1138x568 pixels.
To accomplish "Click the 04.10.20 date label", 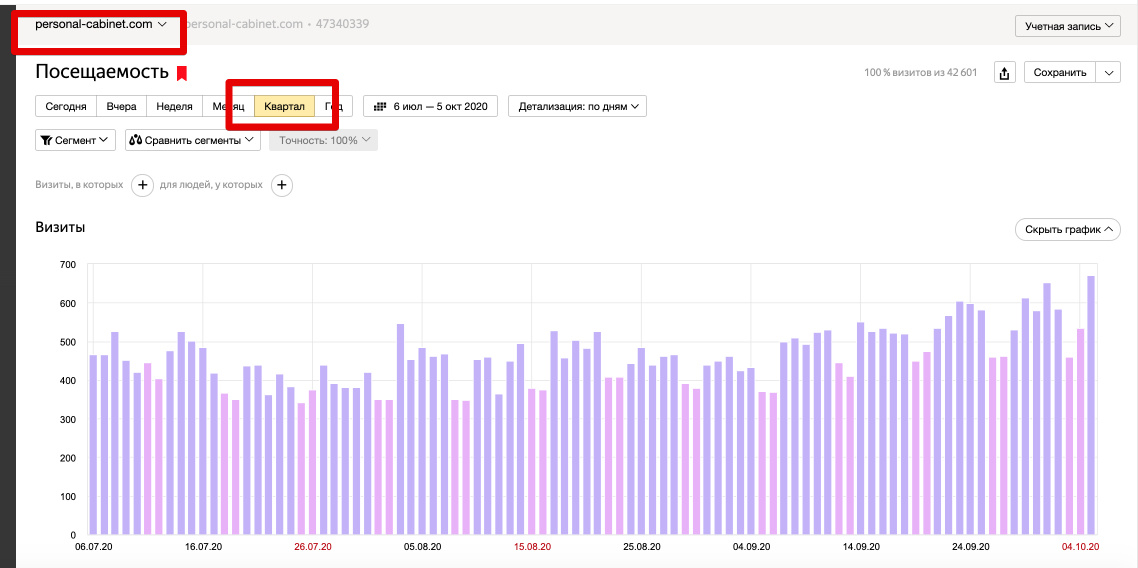I will point(1081,546).
